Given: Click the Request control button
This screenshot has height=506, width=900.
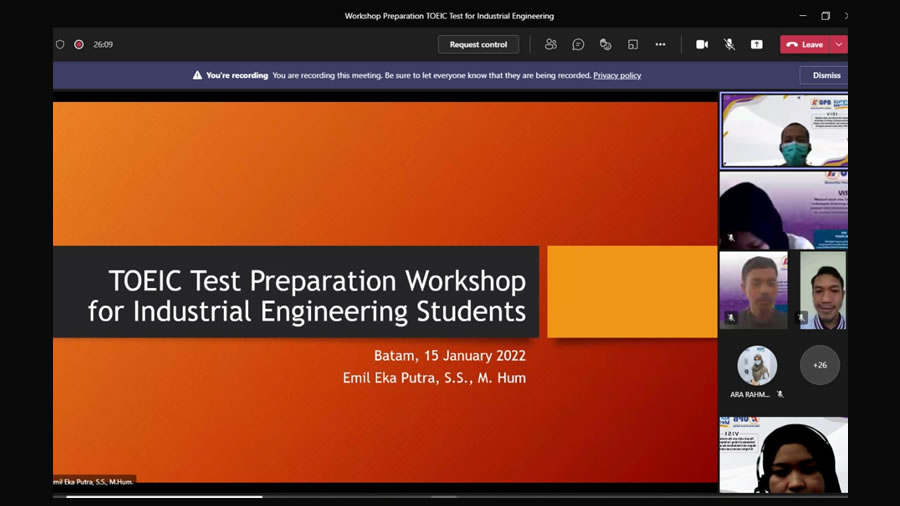Looking at the screenshot, I should pyautogui.click(x=478, y=44).
